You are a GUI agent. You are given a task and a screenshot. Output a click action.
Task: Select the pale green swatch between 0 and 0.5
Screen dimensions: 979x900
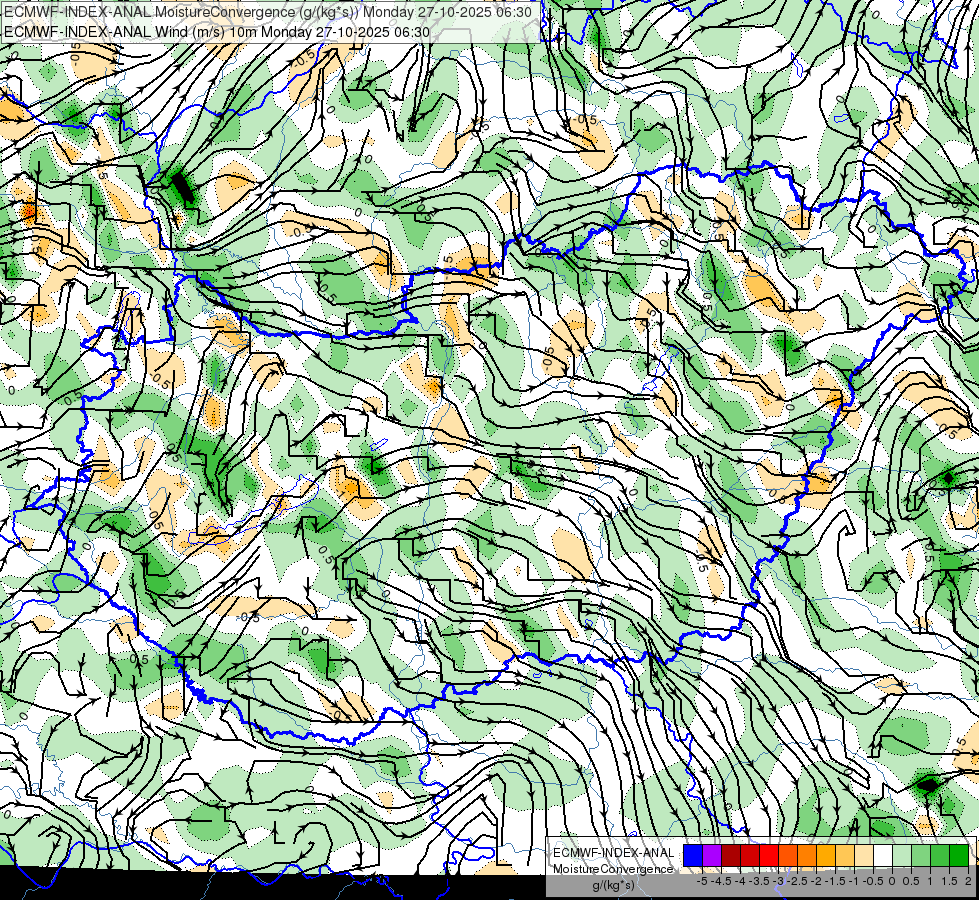(902, 855)
